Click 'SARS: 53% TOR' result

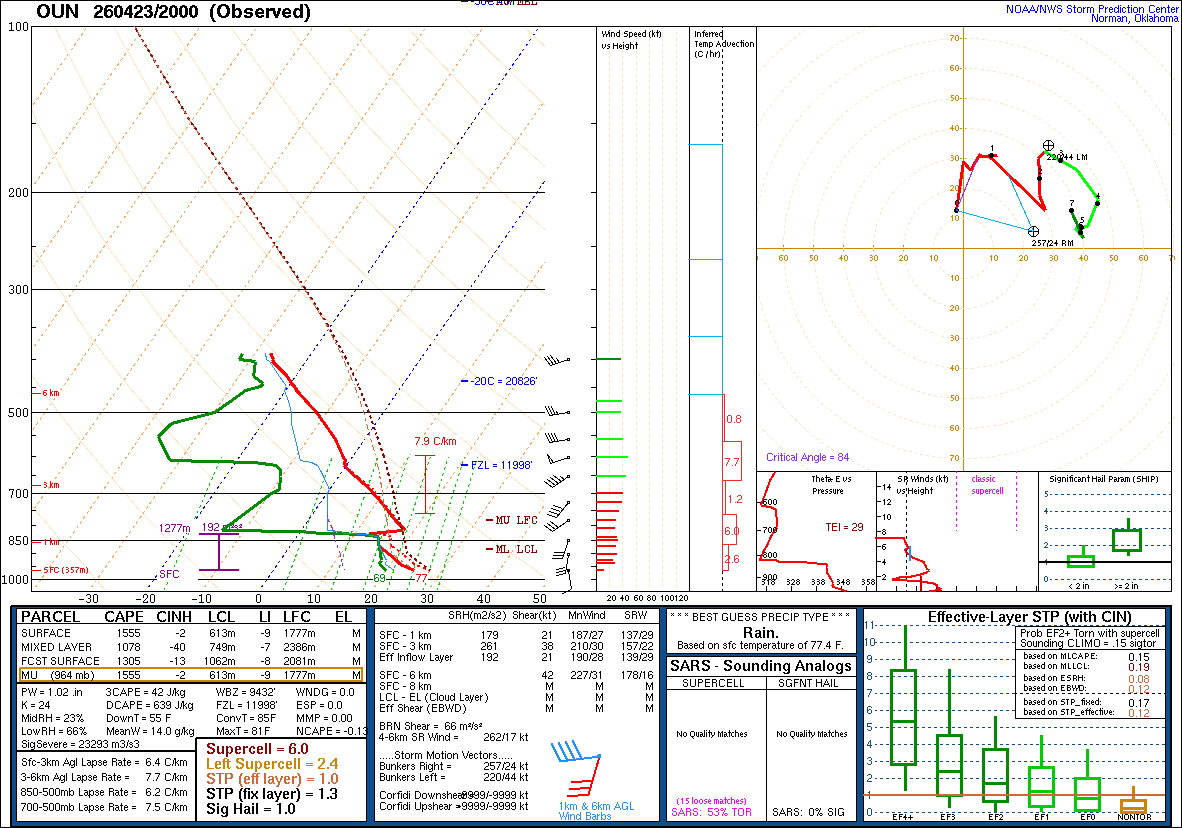711,812
